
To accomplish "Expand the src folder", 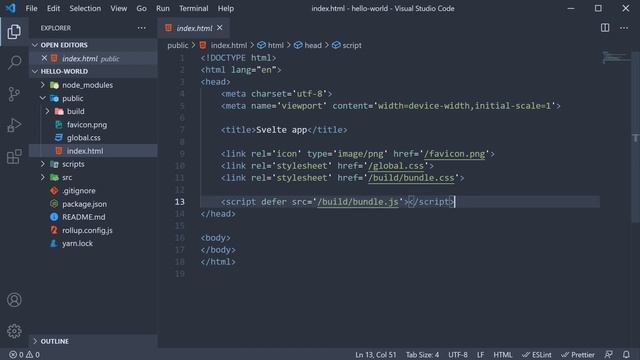I will [x=93, y=178].
